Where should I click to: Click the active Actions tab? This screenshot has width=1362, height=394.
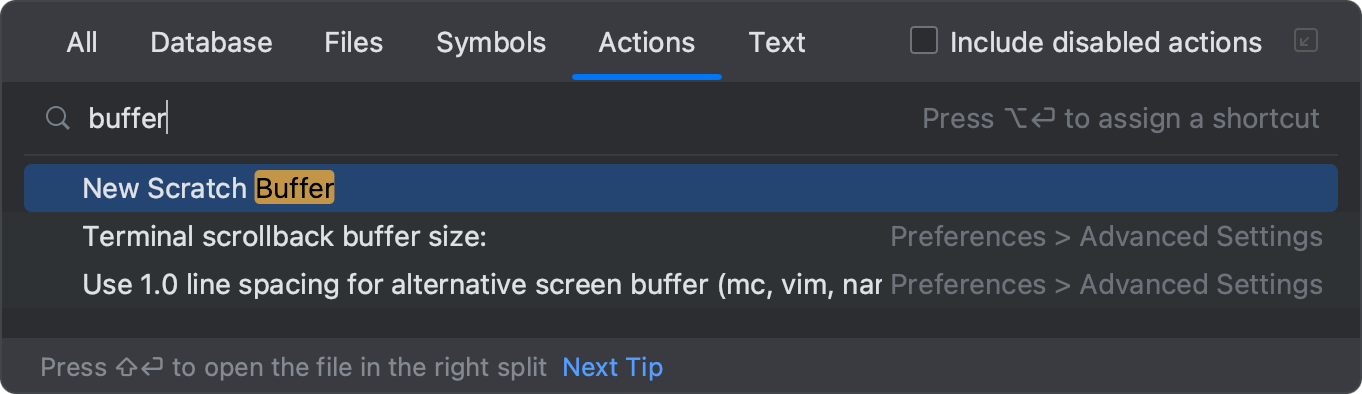[x=647, y=42]
